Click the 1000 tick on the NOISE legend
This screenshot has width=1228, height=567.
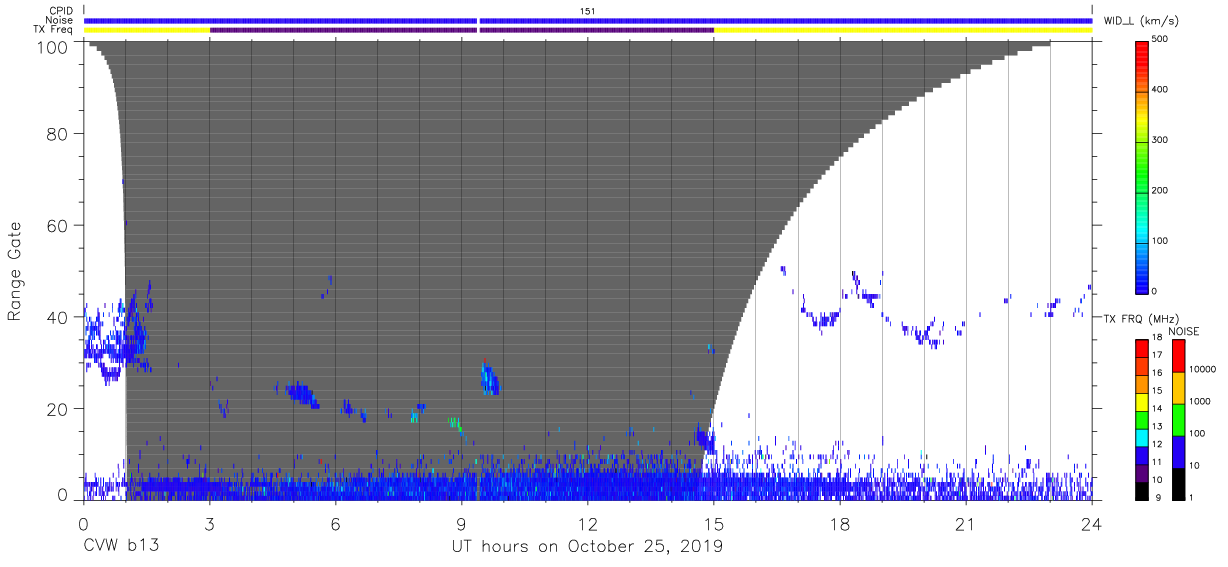click(1200, 400)
